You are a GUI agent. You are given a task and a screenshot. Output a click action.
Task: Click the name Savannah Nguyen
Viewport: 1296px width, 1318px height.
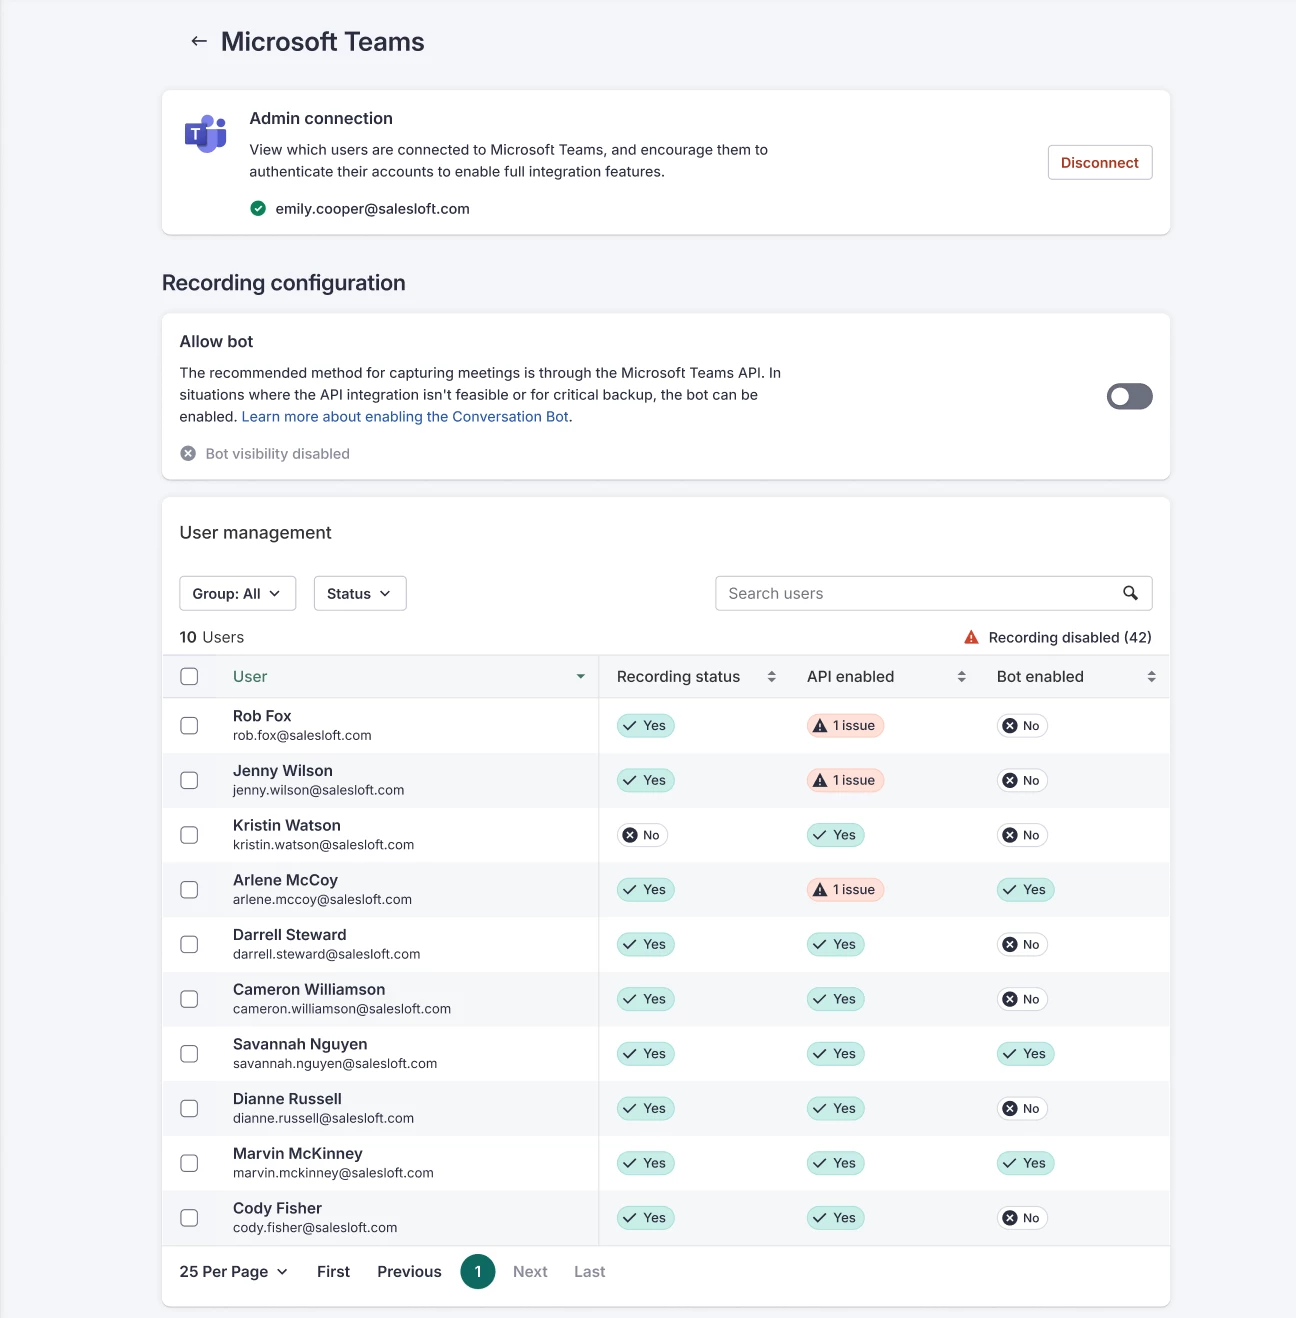(300, 1044)
